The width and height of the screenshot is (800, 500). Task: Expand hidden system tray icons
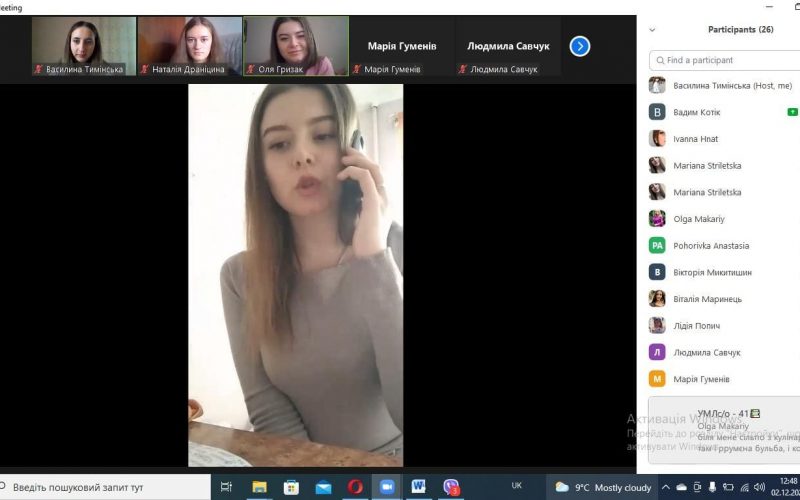pyautogui.click(x=666, y=488)
